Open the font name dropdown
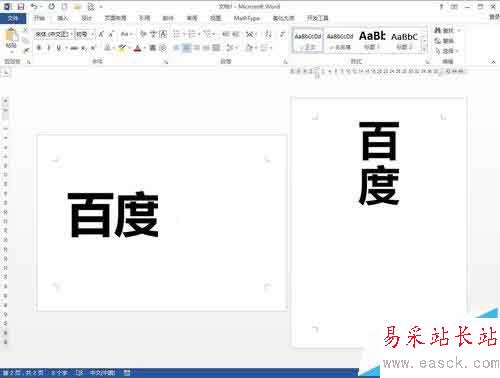The image size is (500, 378). point(71,34)
